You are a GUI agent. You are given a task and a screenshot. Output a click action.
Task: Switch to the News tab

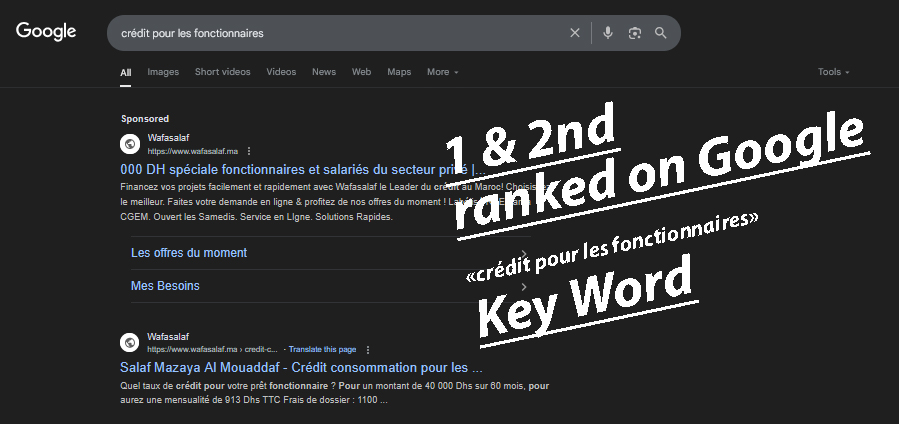coord(324,72)
